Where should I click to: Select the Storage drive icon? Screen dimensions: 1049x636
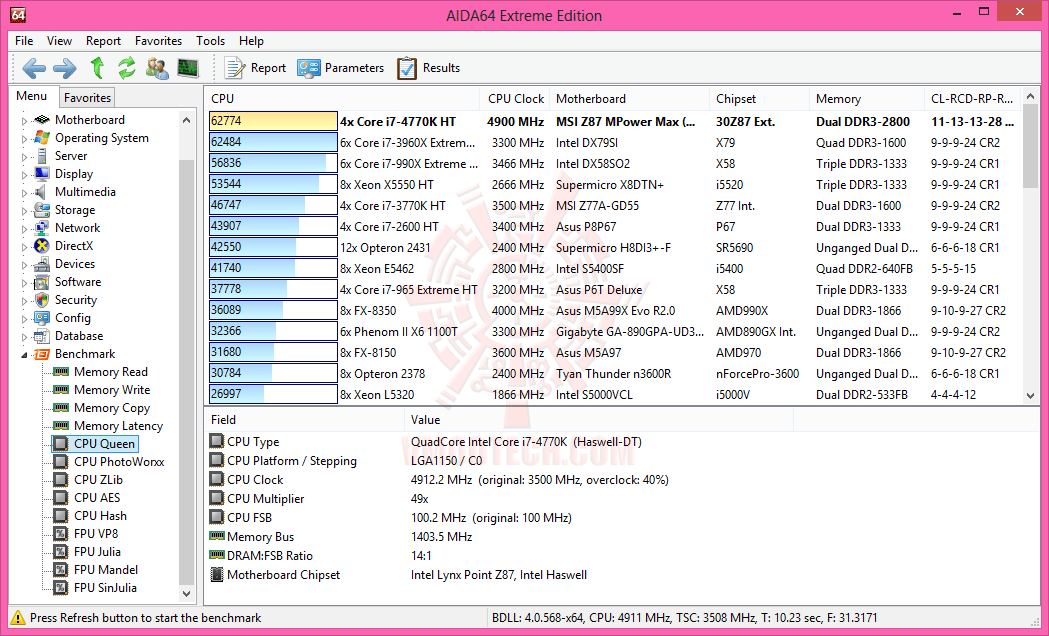click(x=42, y=210)
